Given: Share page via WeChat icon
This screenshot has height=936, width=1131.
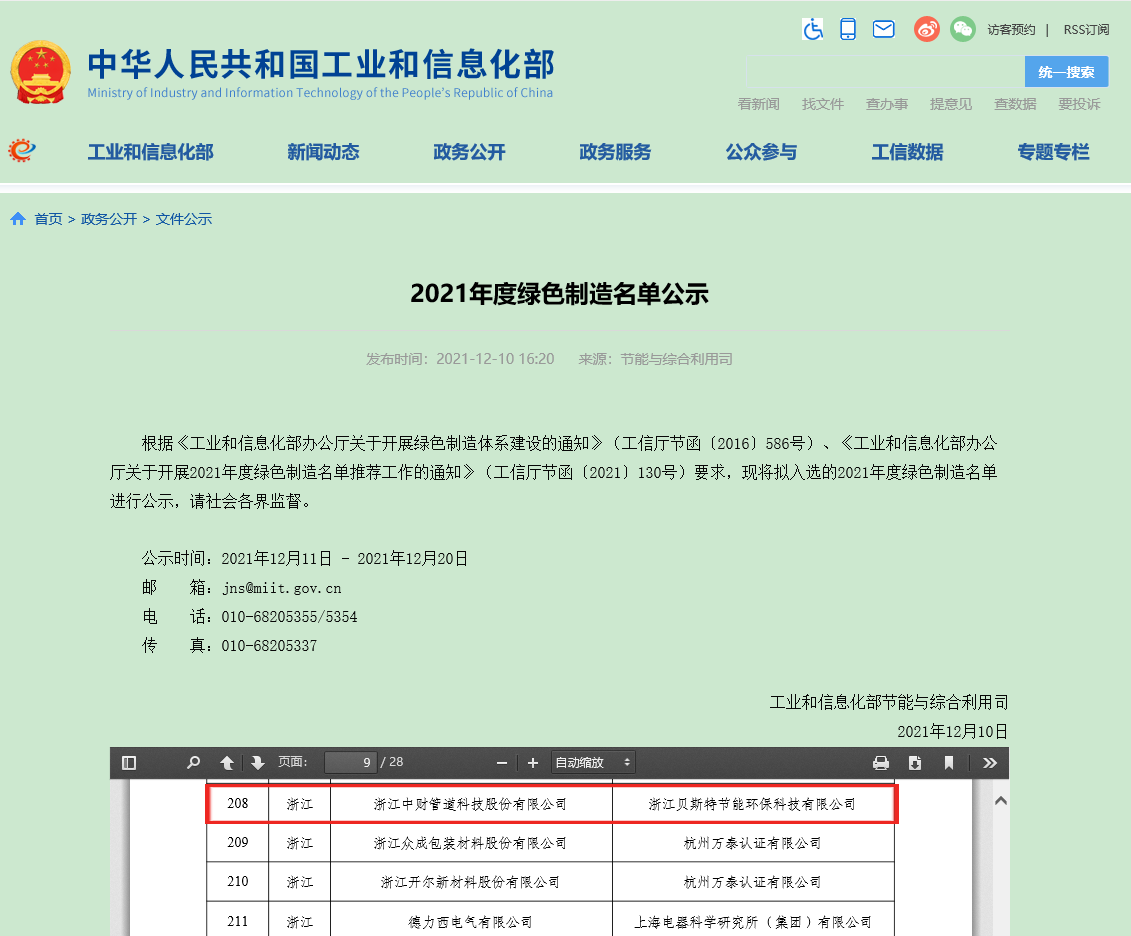Looking at the screenshot, I should coord(962,29).
